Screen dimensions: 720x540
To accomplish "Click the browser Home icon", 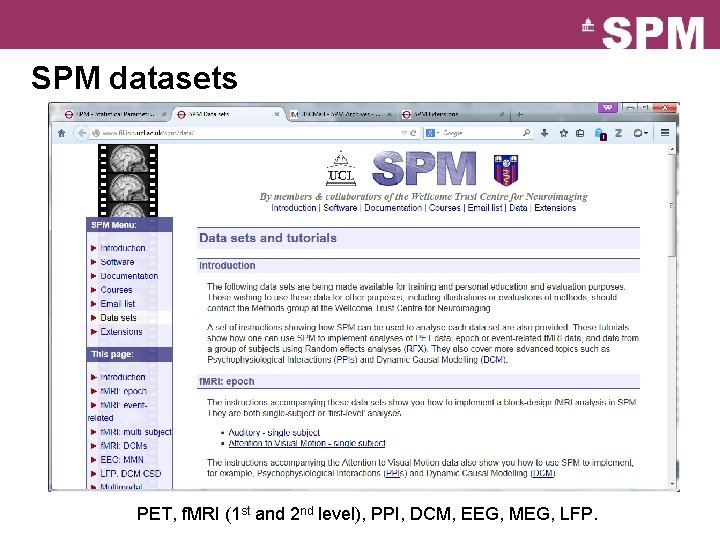I will point(62,133).
